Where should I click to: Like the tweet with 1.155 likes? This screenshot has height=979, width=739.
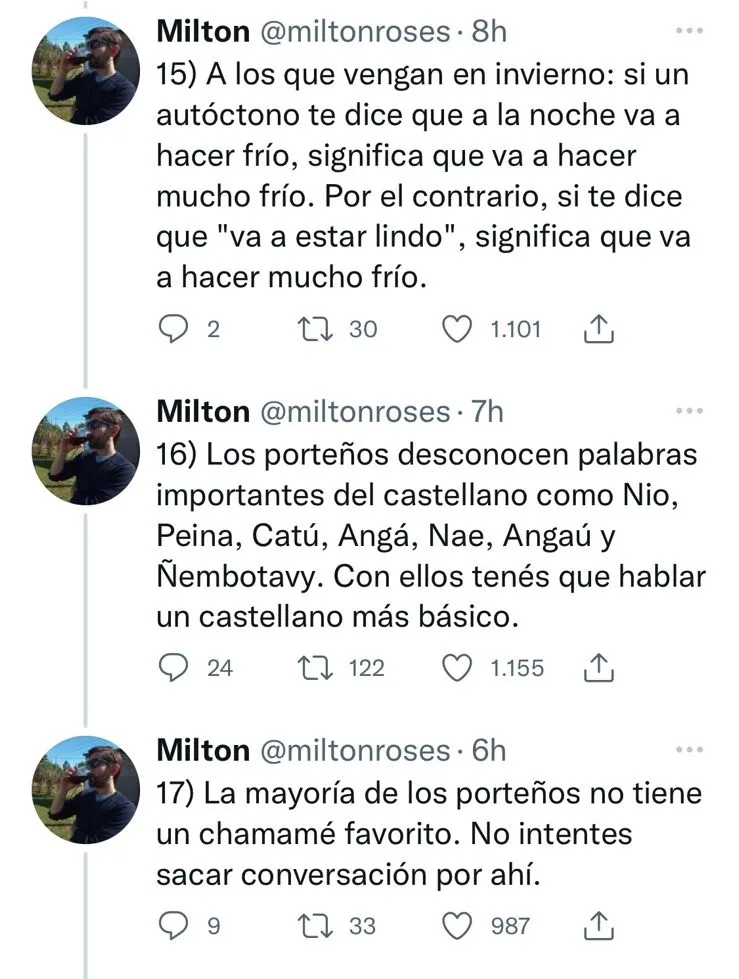457,667
